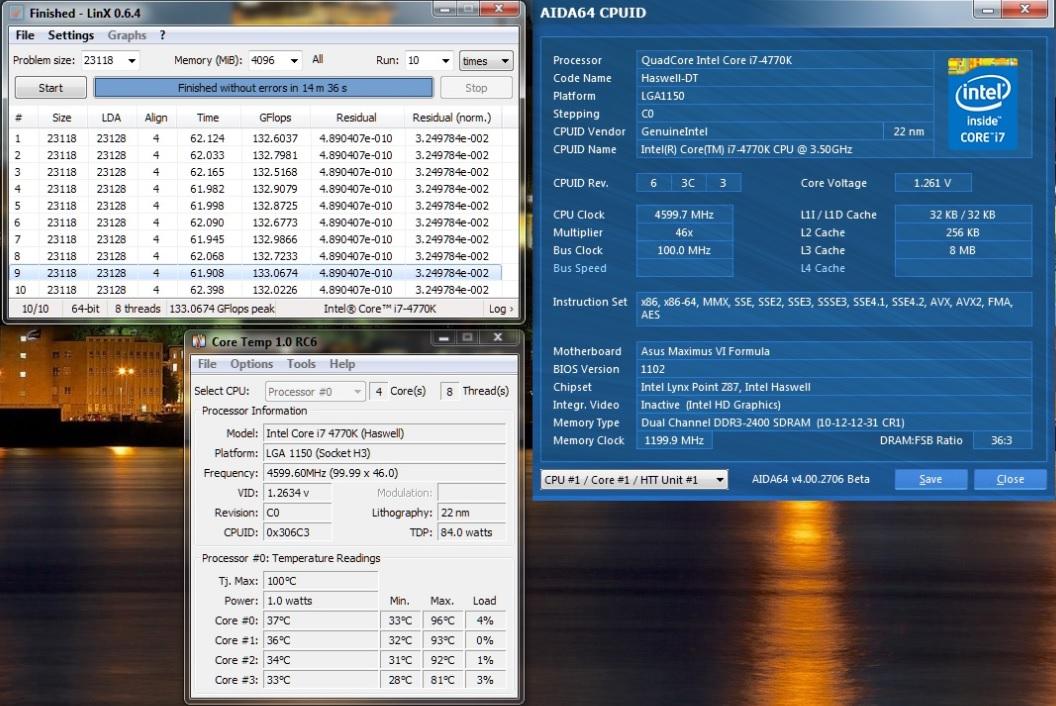Click Memory Clock value 1199.9 MHz
This screenshot has height=706, width=1056.
click(x=674, y=440)
